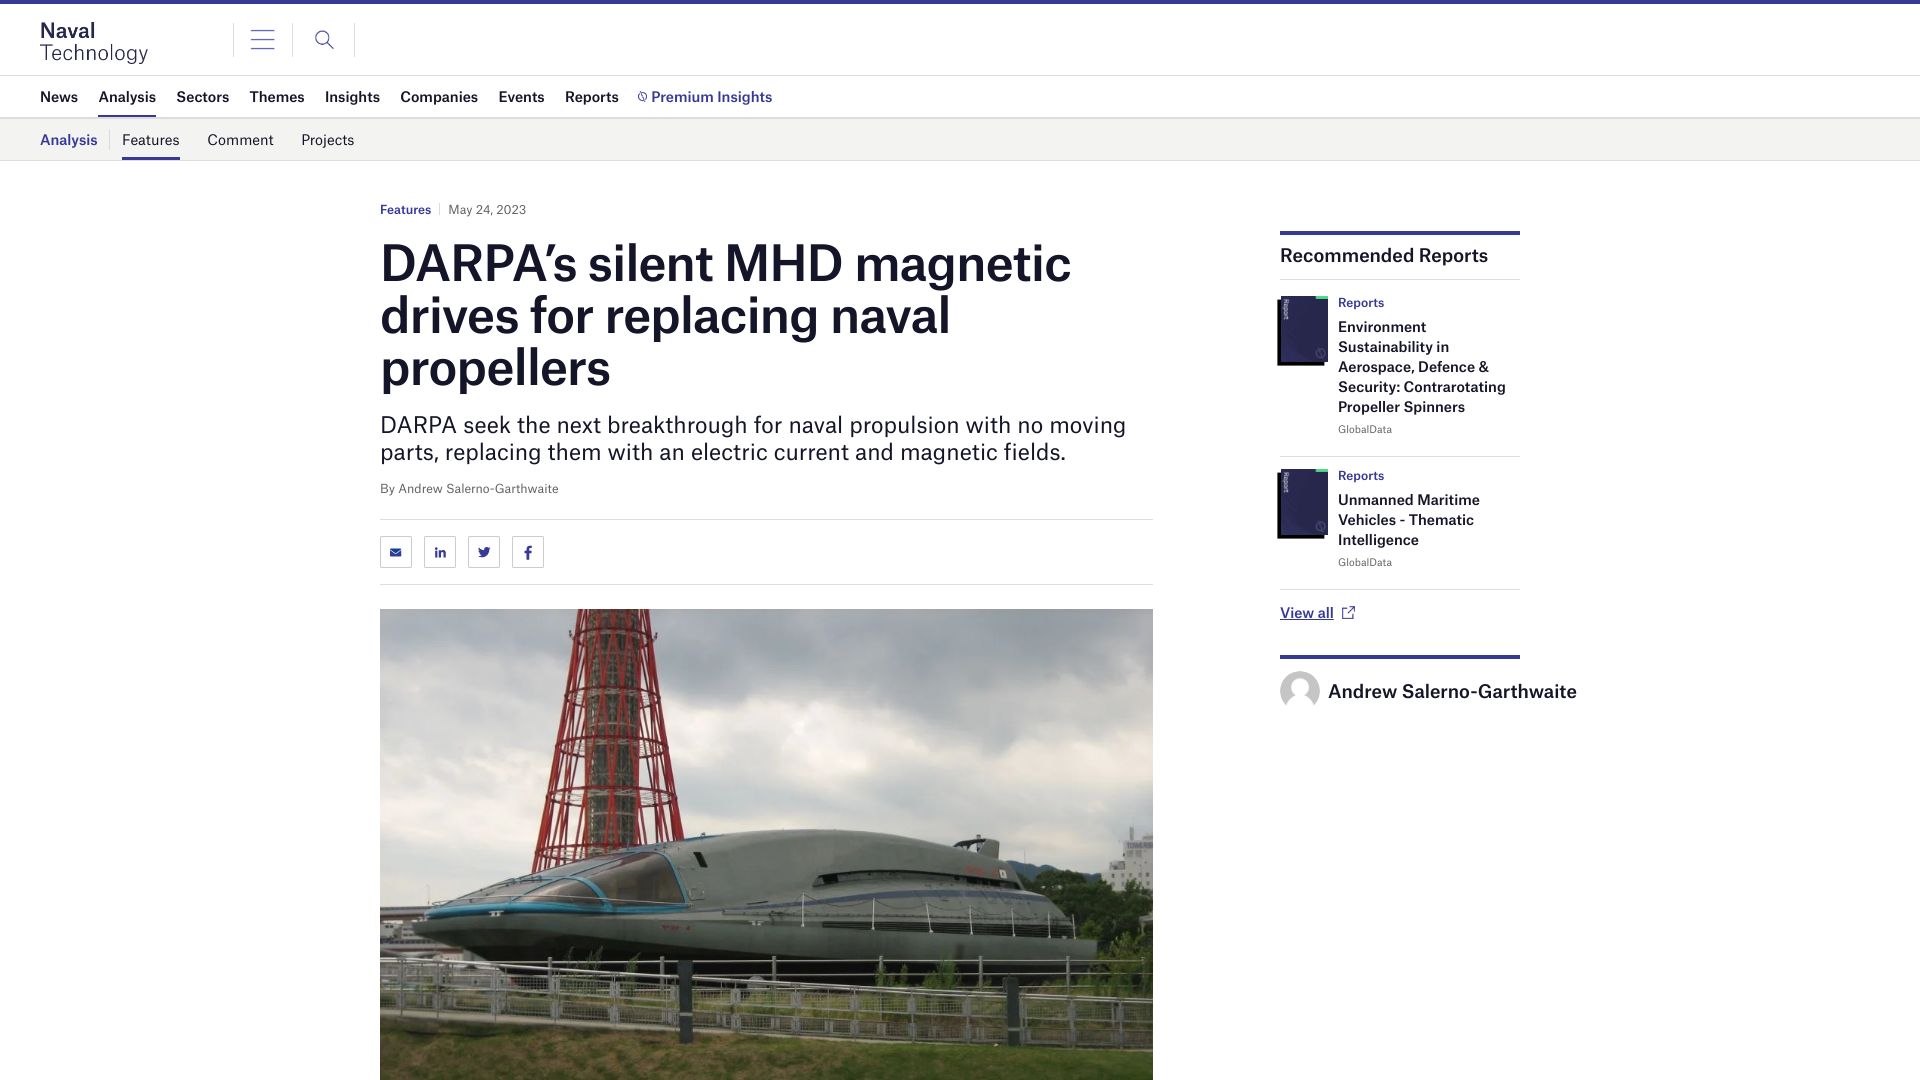Click Andrew Salerno-Garthwaite avatar icon
This screenshot has height=1080, width=1920.
[x=1300, y=691]
